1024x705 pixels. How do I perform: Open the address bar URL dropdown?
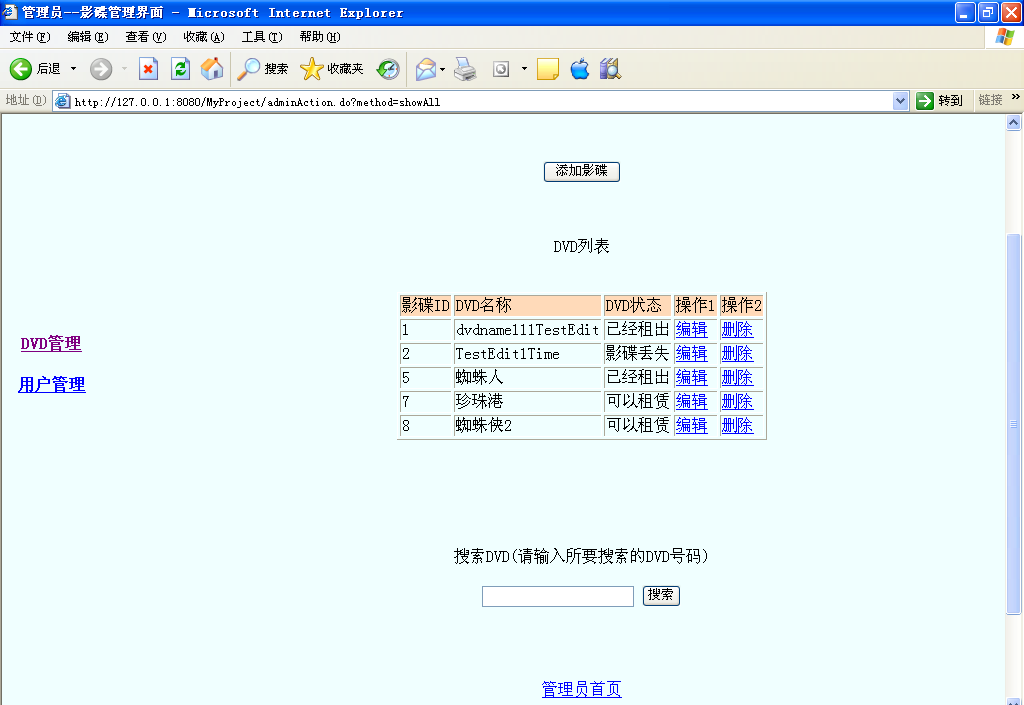[x=900, y=101]
